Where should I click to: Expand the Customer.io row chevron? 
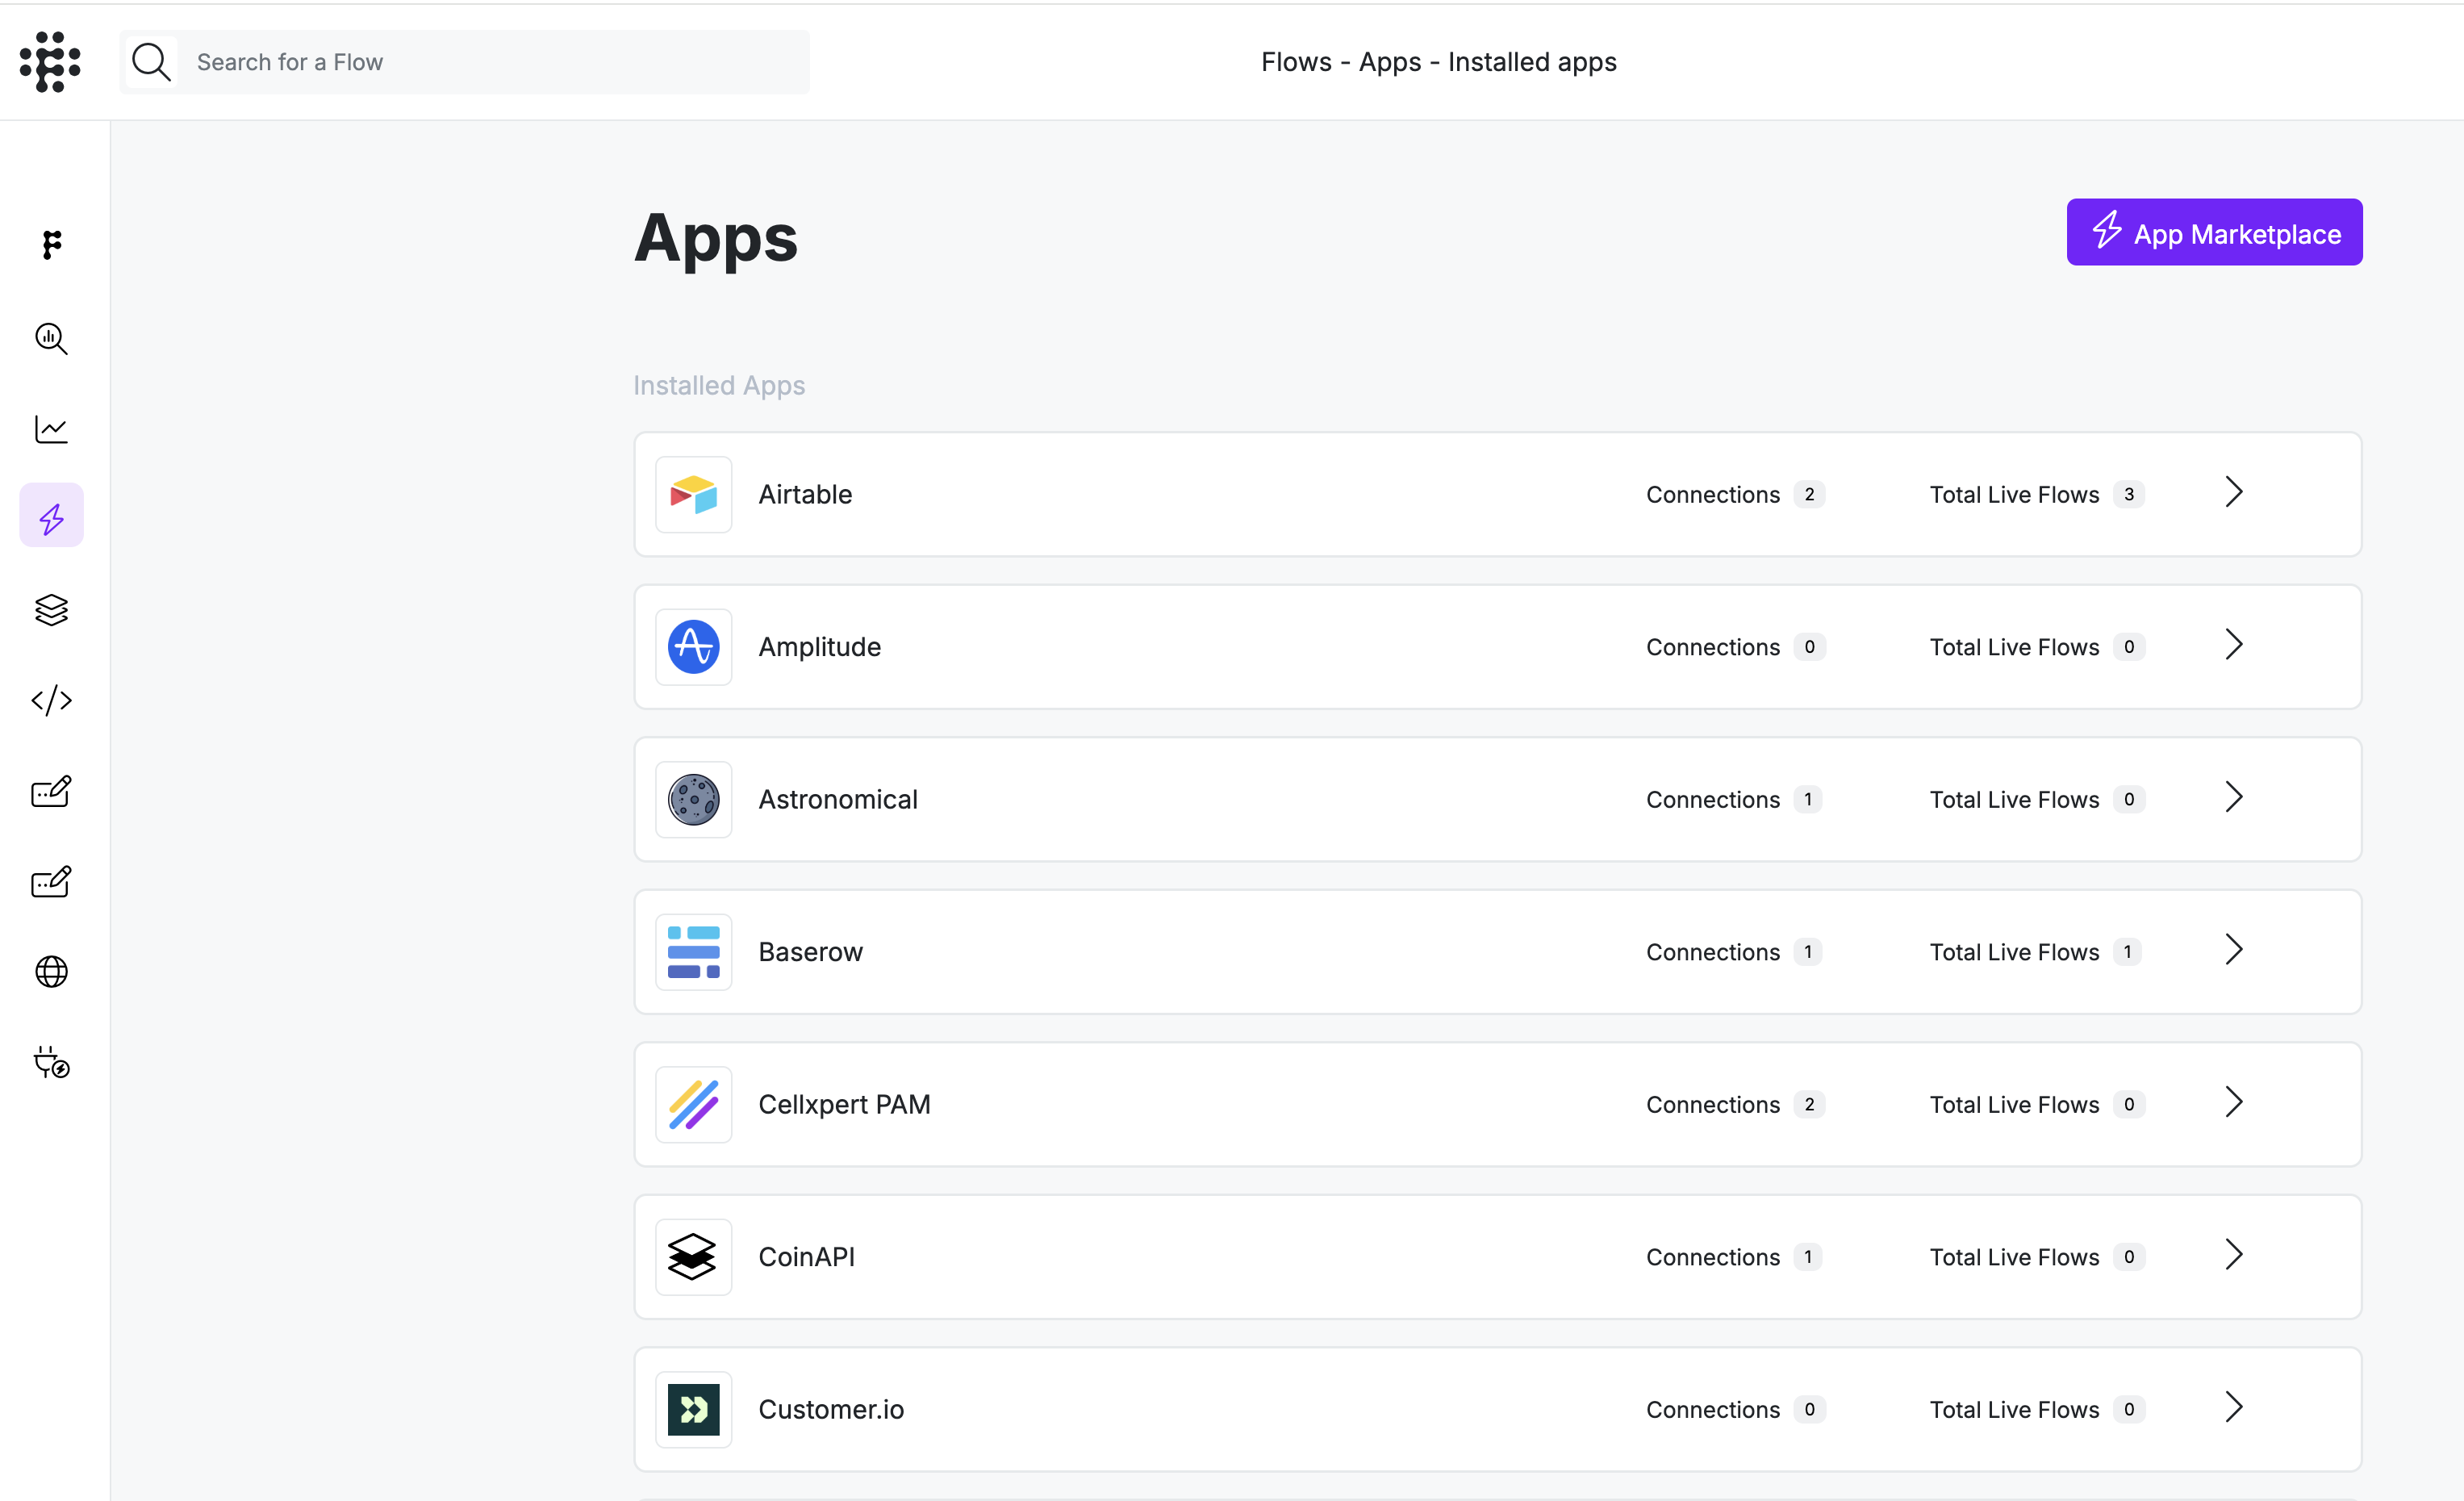[2234, 1407]
